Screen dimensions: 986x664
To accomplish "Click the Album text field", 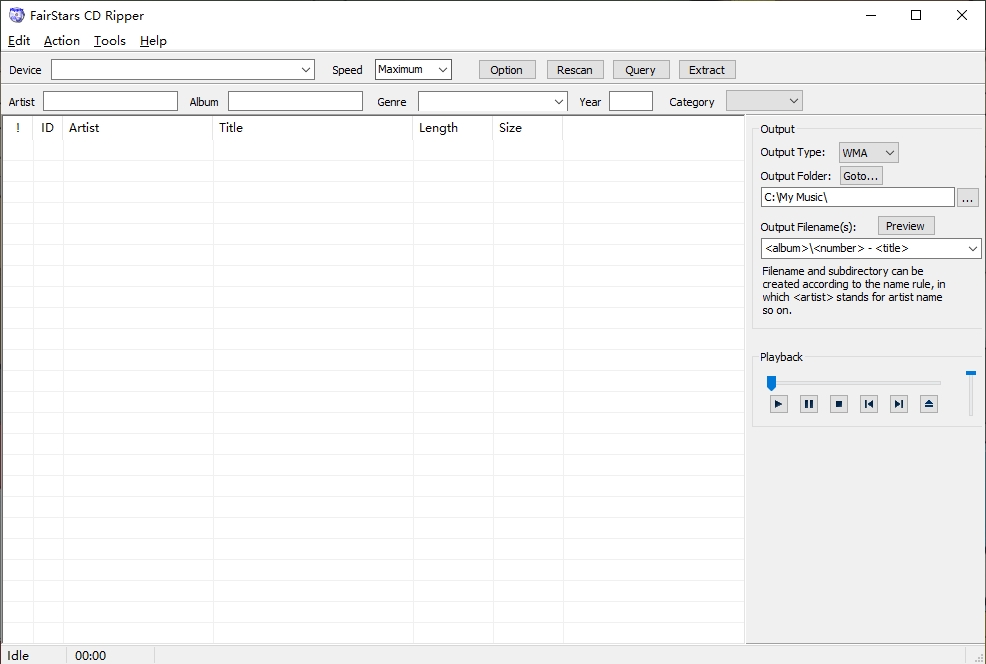I will pyautogui.click(x=295, y=102).
